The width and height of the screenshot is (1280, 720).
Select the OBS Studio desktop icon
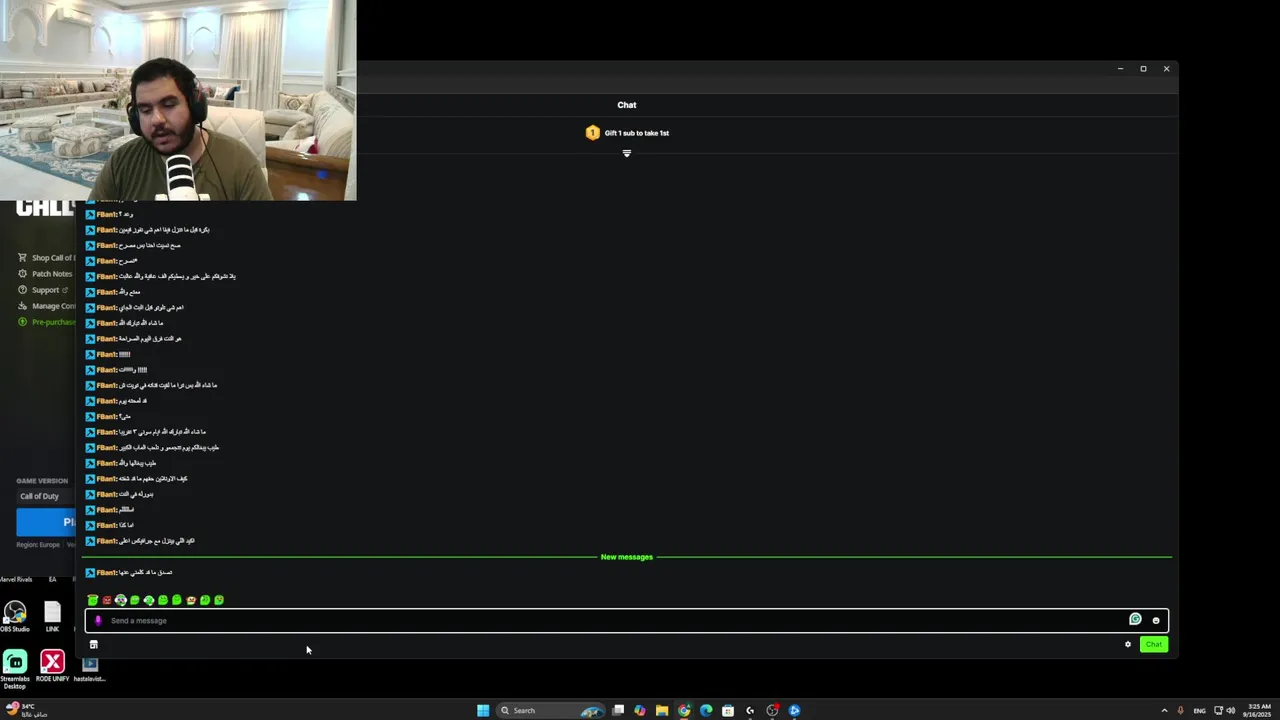15,615
